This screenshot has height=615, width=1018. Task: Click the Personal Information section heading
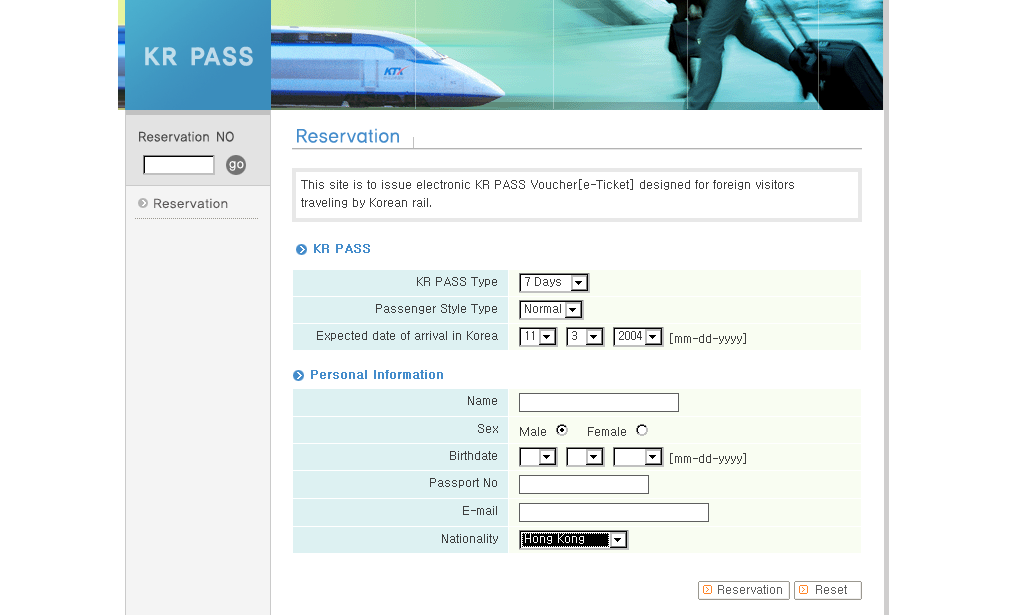(x=377, y=375)
